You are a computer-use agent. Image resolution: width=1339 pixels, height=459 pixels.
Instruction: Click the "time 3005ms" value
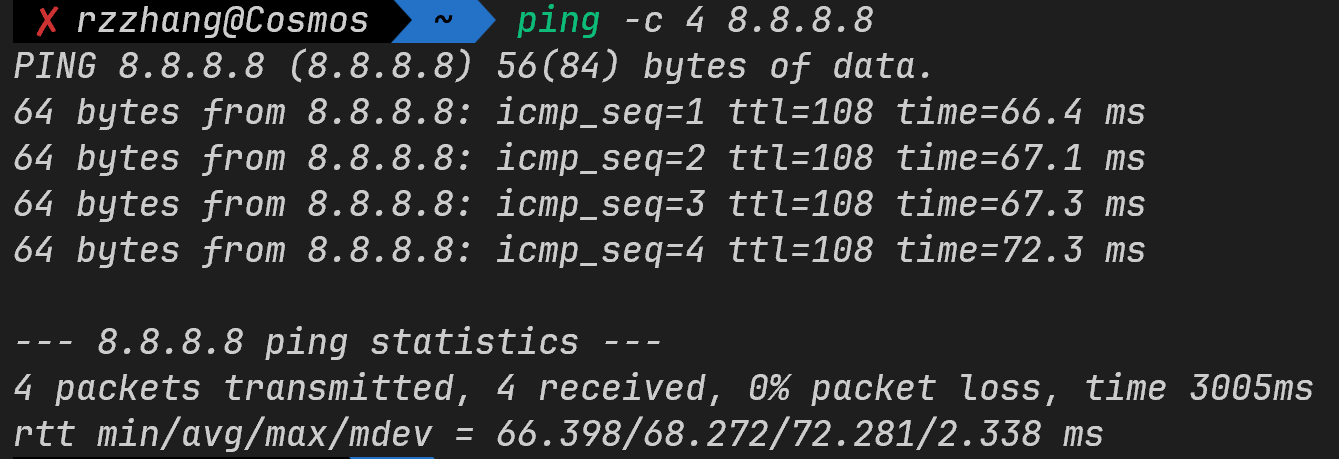pos(1198,388)
